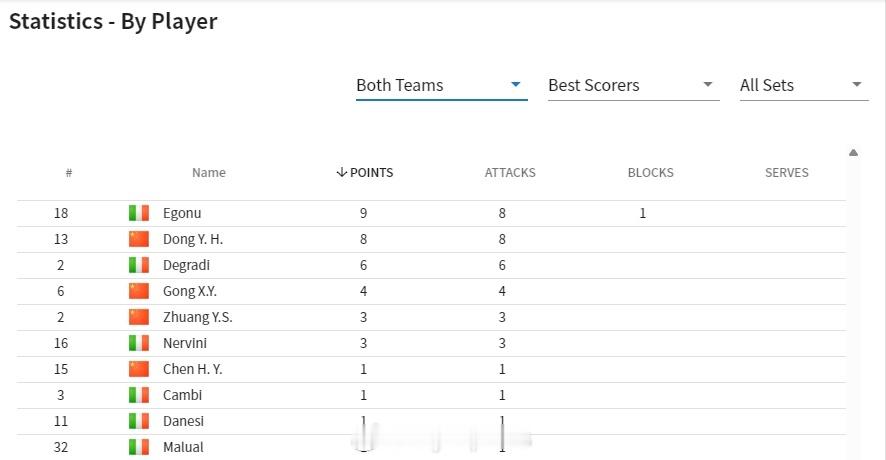Click the Italy flag beside Malual
The width and height of the screenshot is (886, 460).
139,447
